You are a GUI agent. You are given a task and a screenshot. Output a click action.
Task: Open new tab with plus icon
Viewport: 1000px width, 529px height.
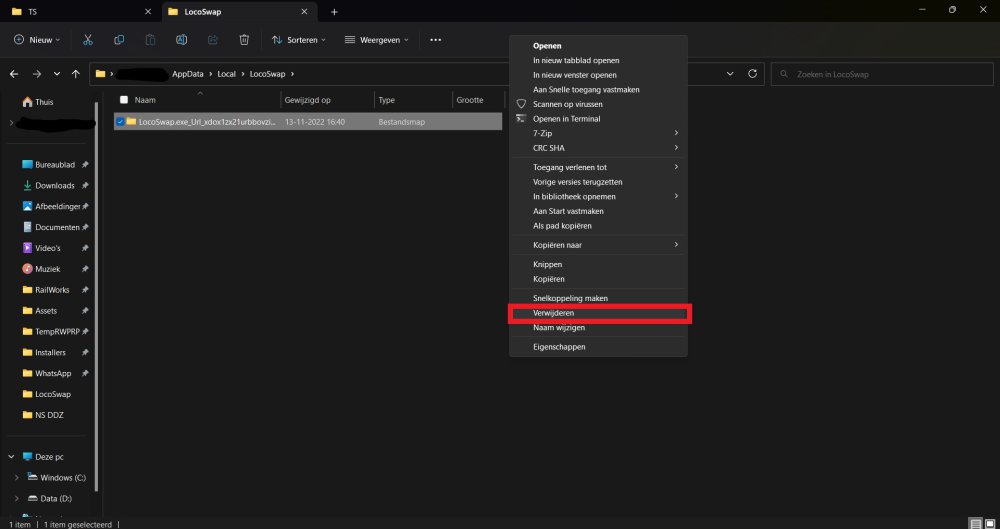point(334,12)
